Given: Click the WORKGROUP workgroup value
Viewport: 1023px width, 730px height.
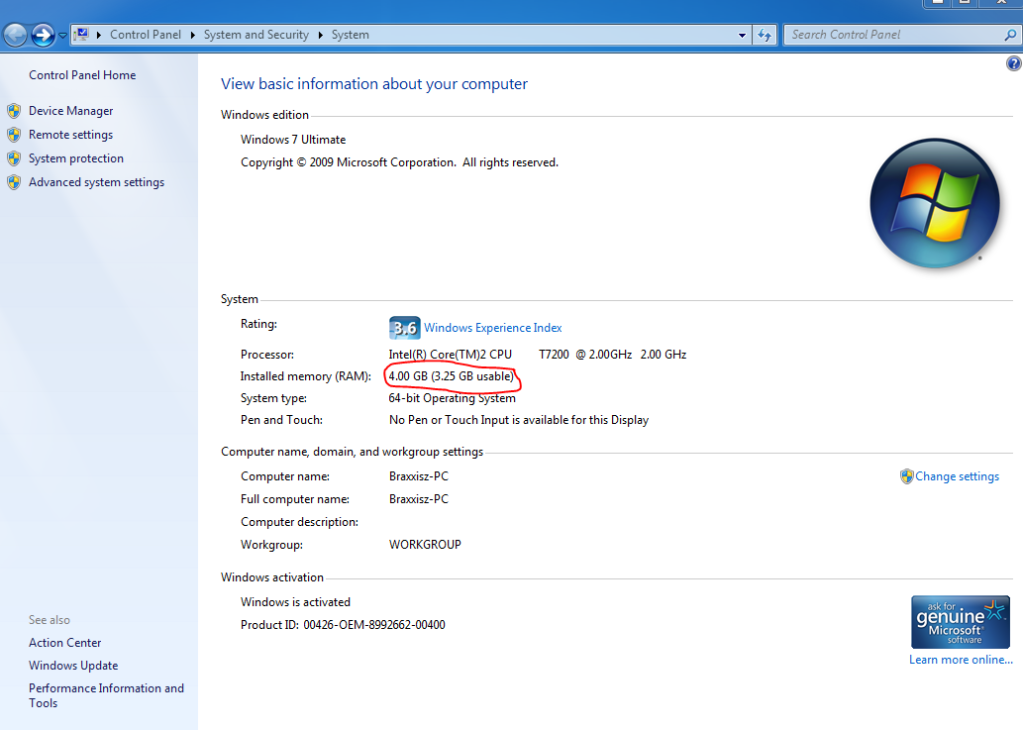Looking at the screenshot, I should [425, 545].
